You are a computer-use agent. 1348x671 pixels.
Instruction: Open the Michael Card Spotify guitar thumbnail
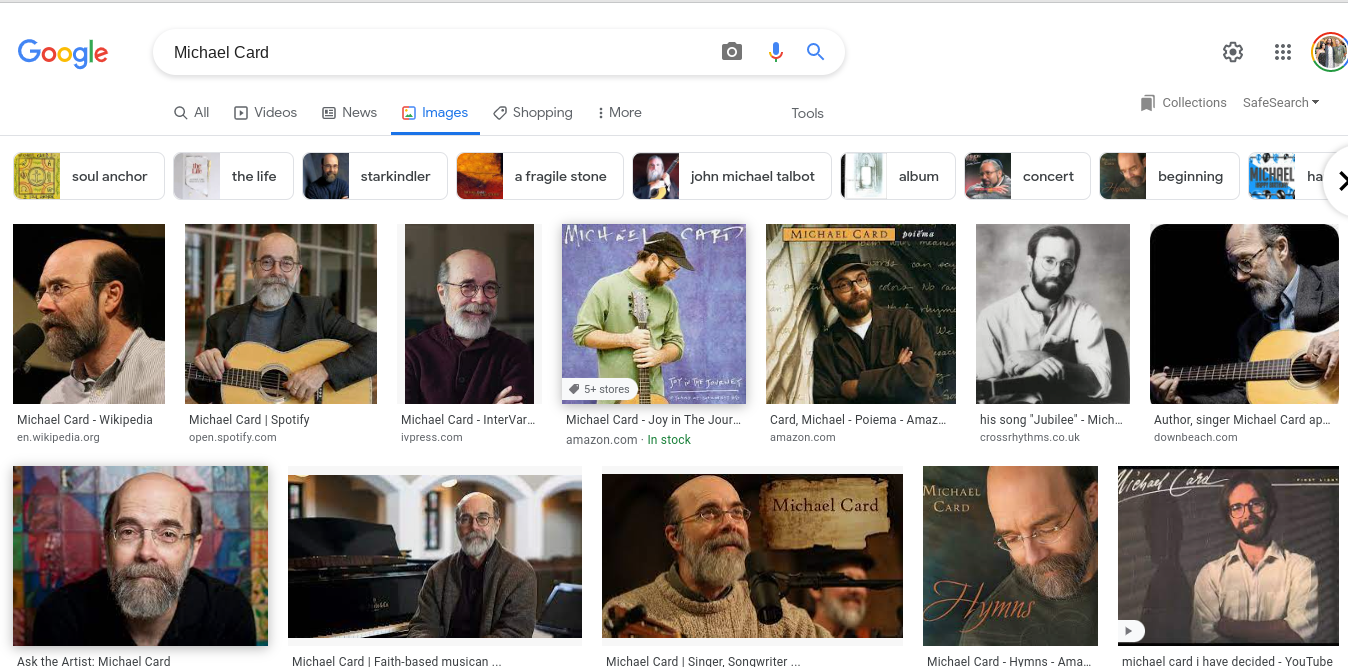click(281, 314)
